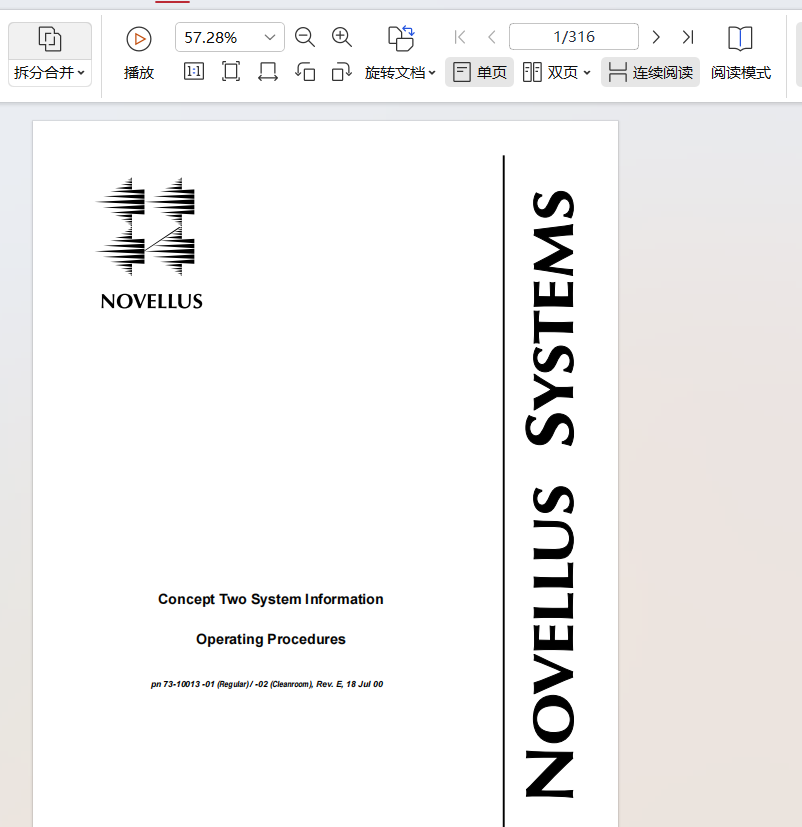Viewport: 802px width, 827px height.
Task: Fit the whole page in view
Action: (x=231, y=72)
